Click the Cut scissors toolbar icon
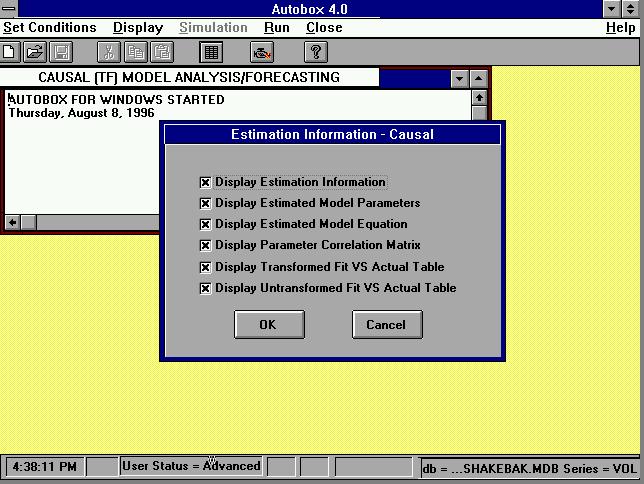The height and width of the screenshot is (484, 644). tap(109, 52)
